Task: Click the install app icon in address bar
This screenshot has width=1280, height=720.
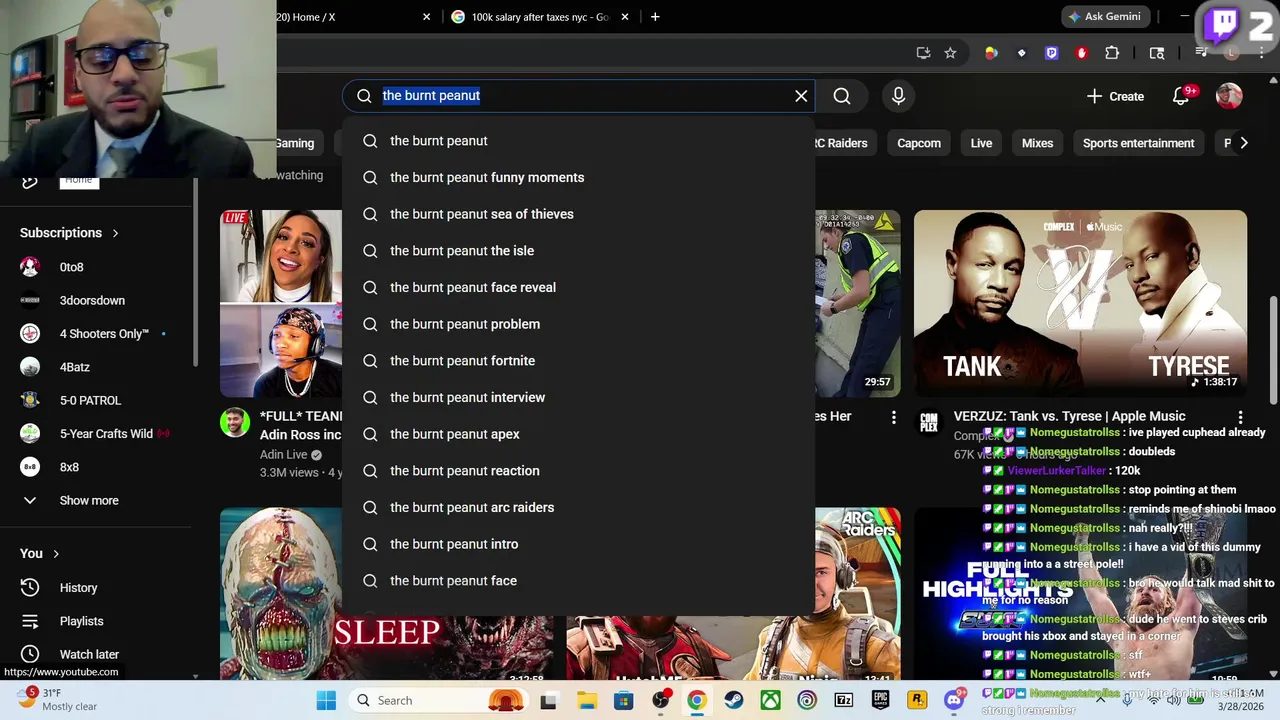Action: (x=923, y=53)
